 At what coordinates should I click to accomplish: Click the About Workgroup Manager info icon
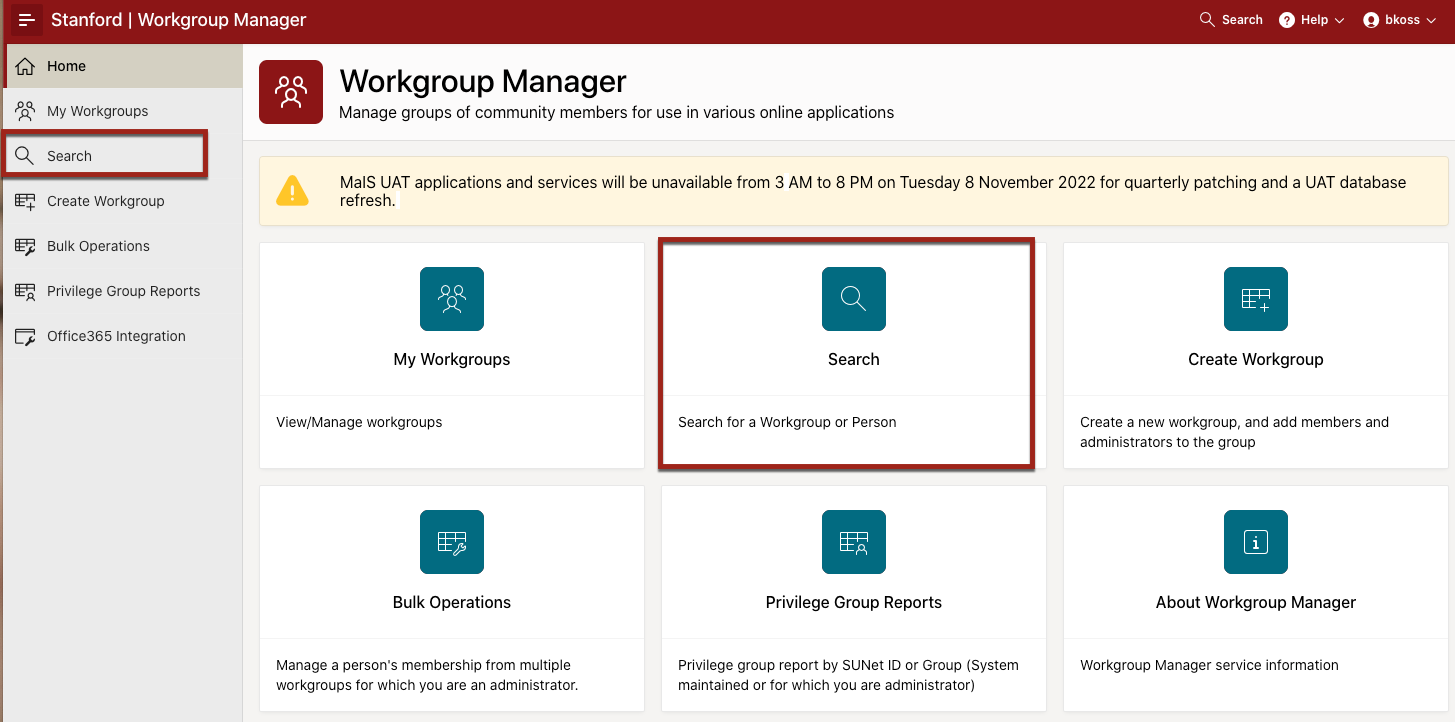pyautogui.click(x=1255, y=542)
